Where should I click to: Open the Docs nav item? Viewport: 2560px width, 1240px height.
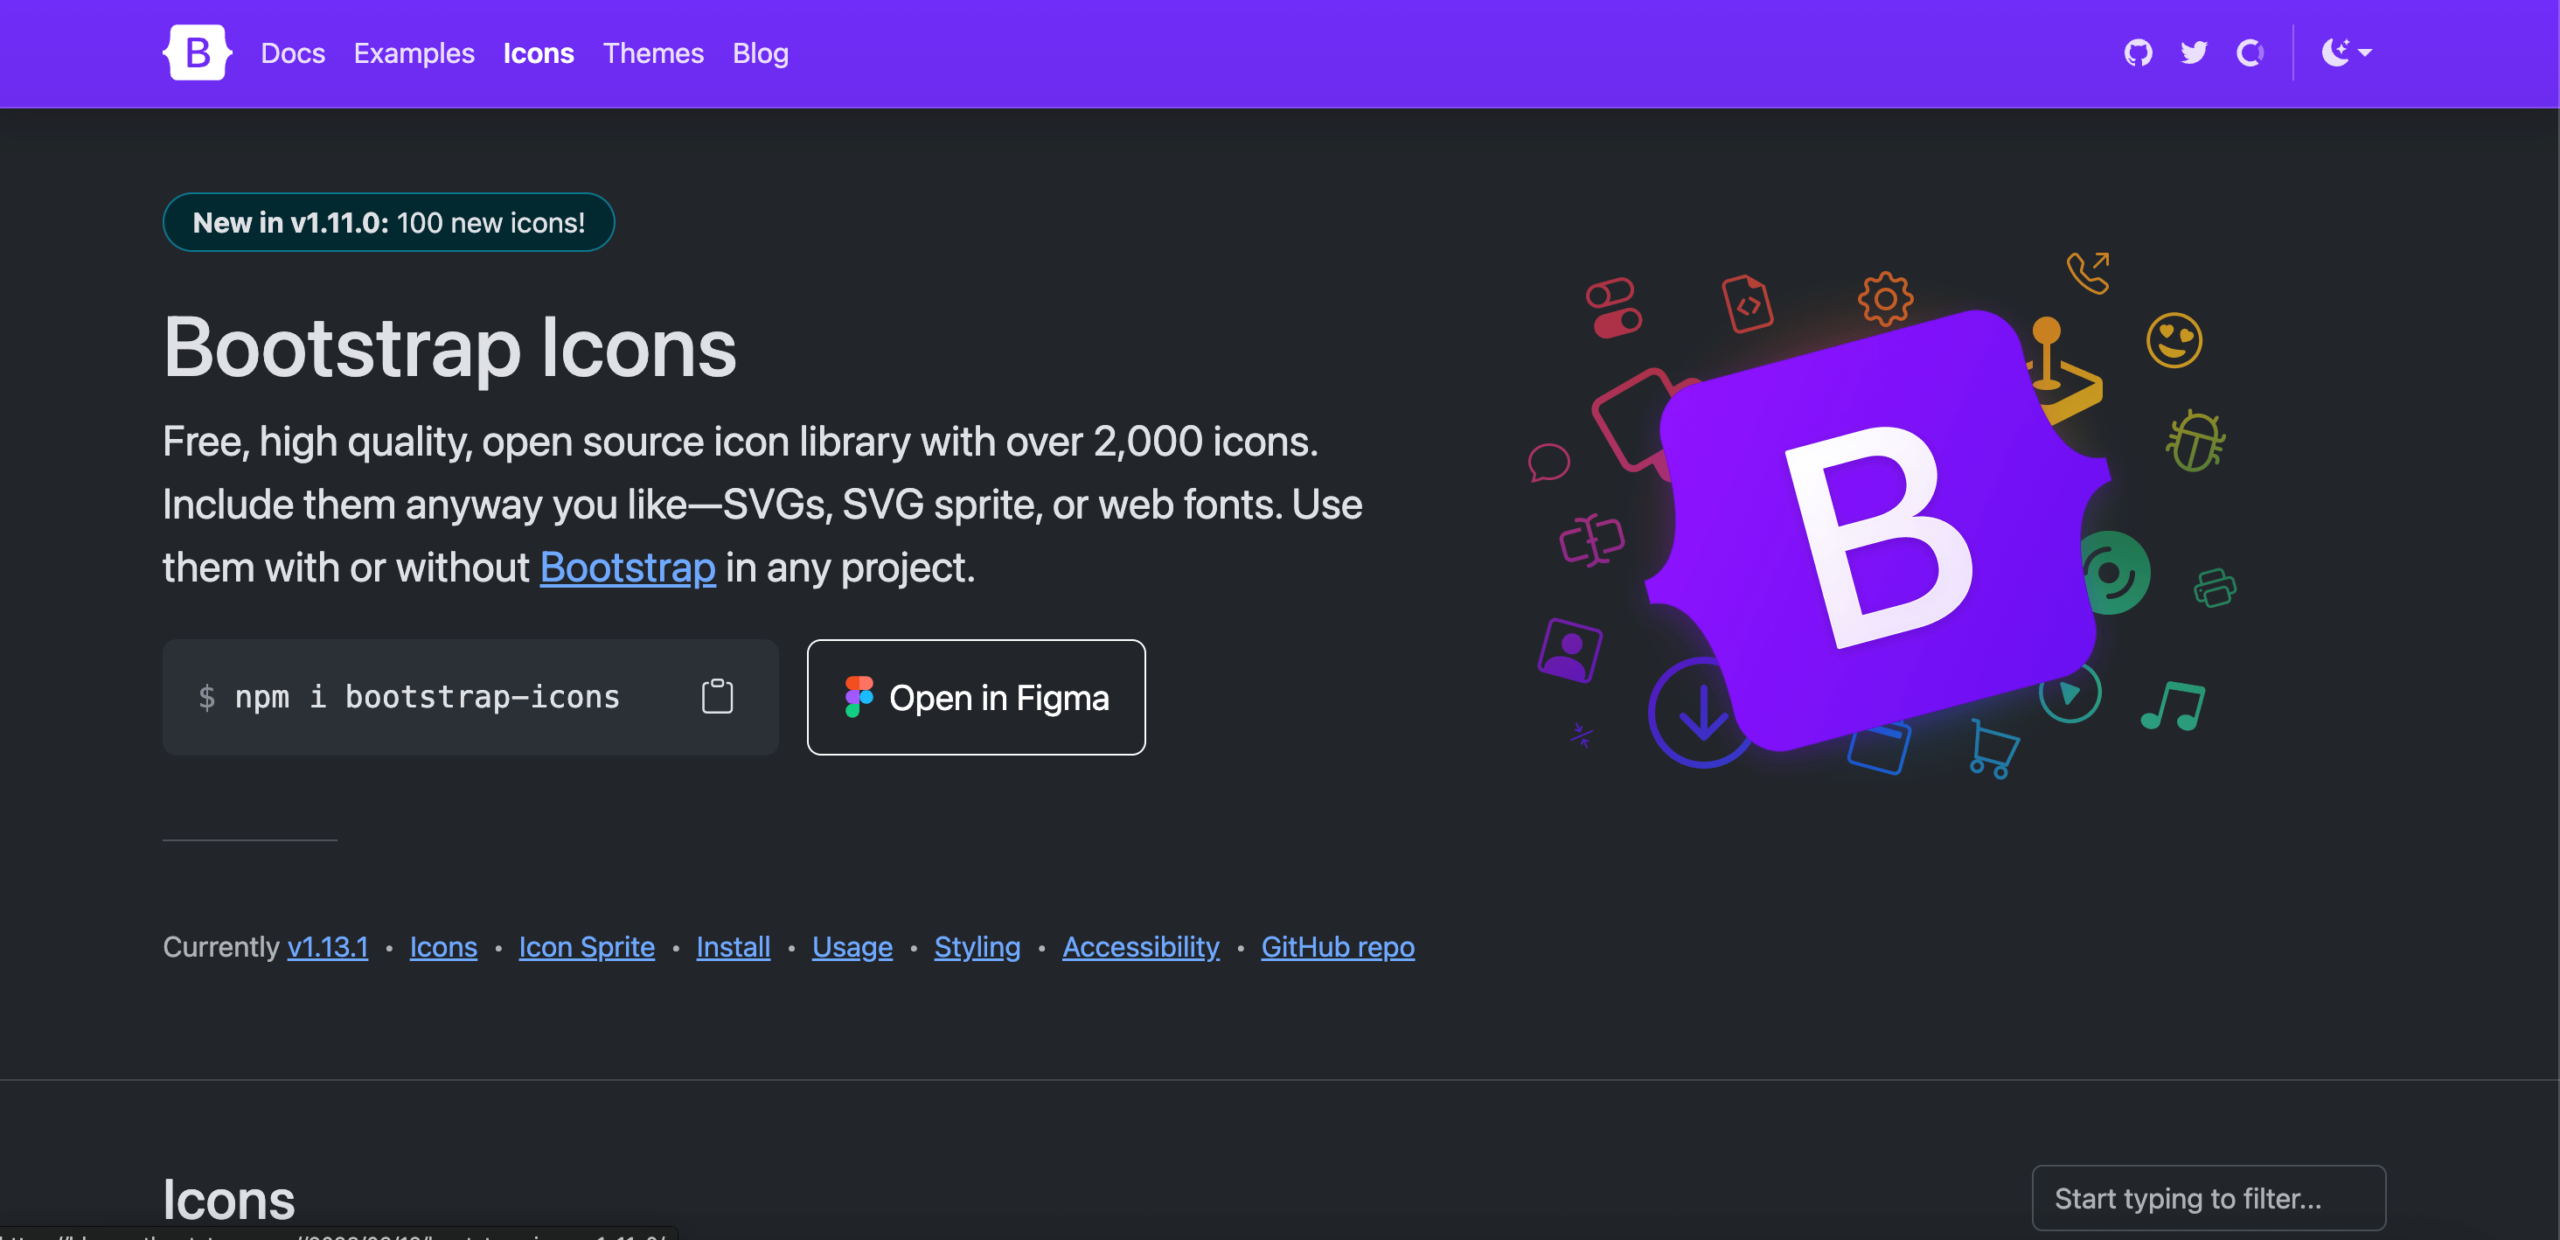pyautogui.click(x=293, y=53)
